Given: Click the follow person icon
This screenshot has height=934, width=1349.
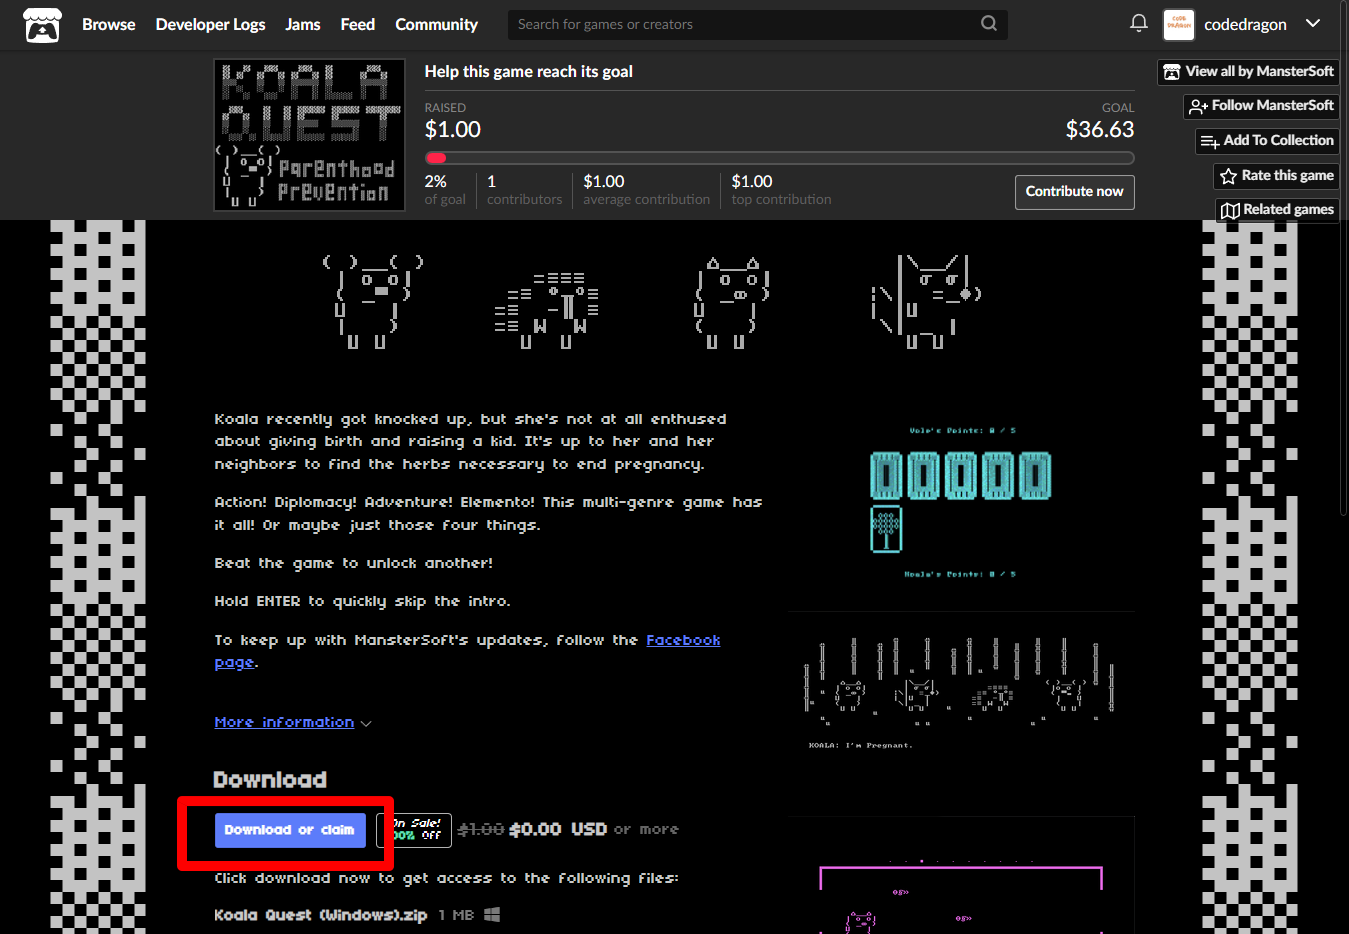Looking at the screenshot, I should [1199, 106].
